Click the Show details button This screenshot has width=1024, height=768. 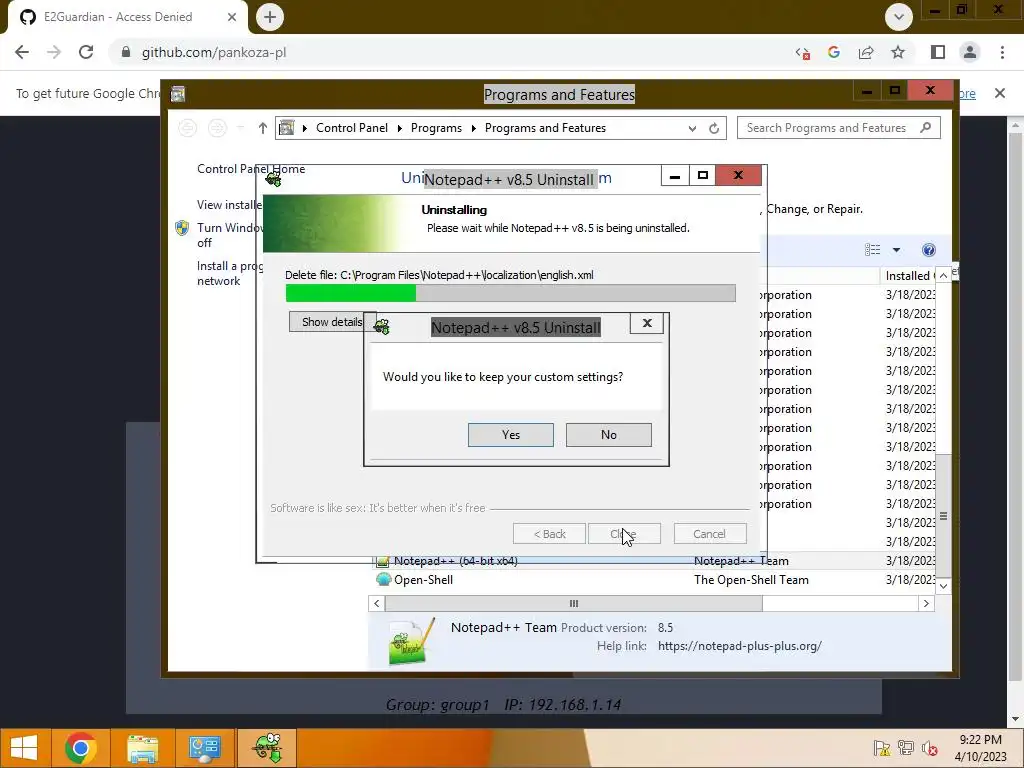click(x=332, y=322)
